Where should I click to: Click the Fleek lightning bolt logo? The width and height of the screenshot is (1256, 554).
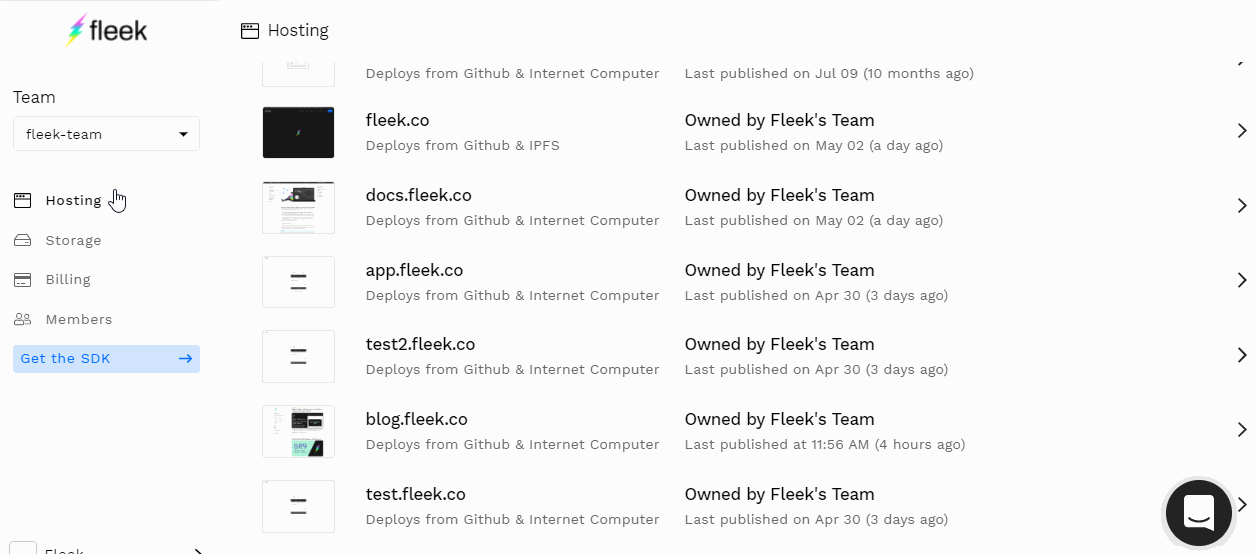tap(76, 31)
